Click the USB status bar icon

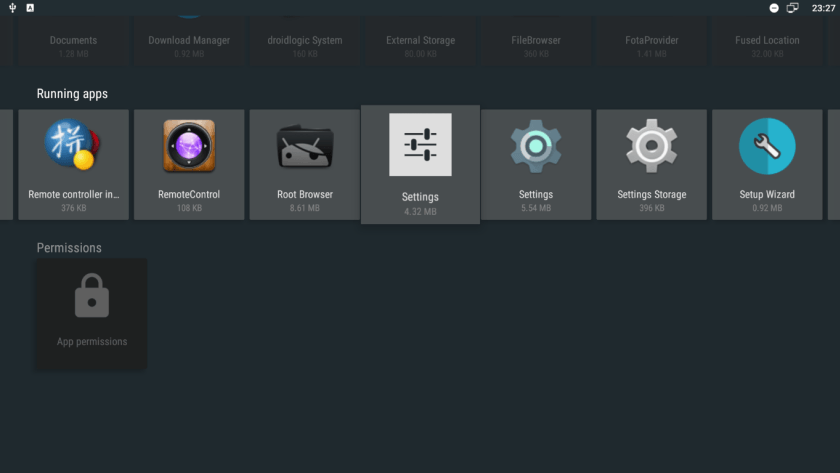click(12, 7)
